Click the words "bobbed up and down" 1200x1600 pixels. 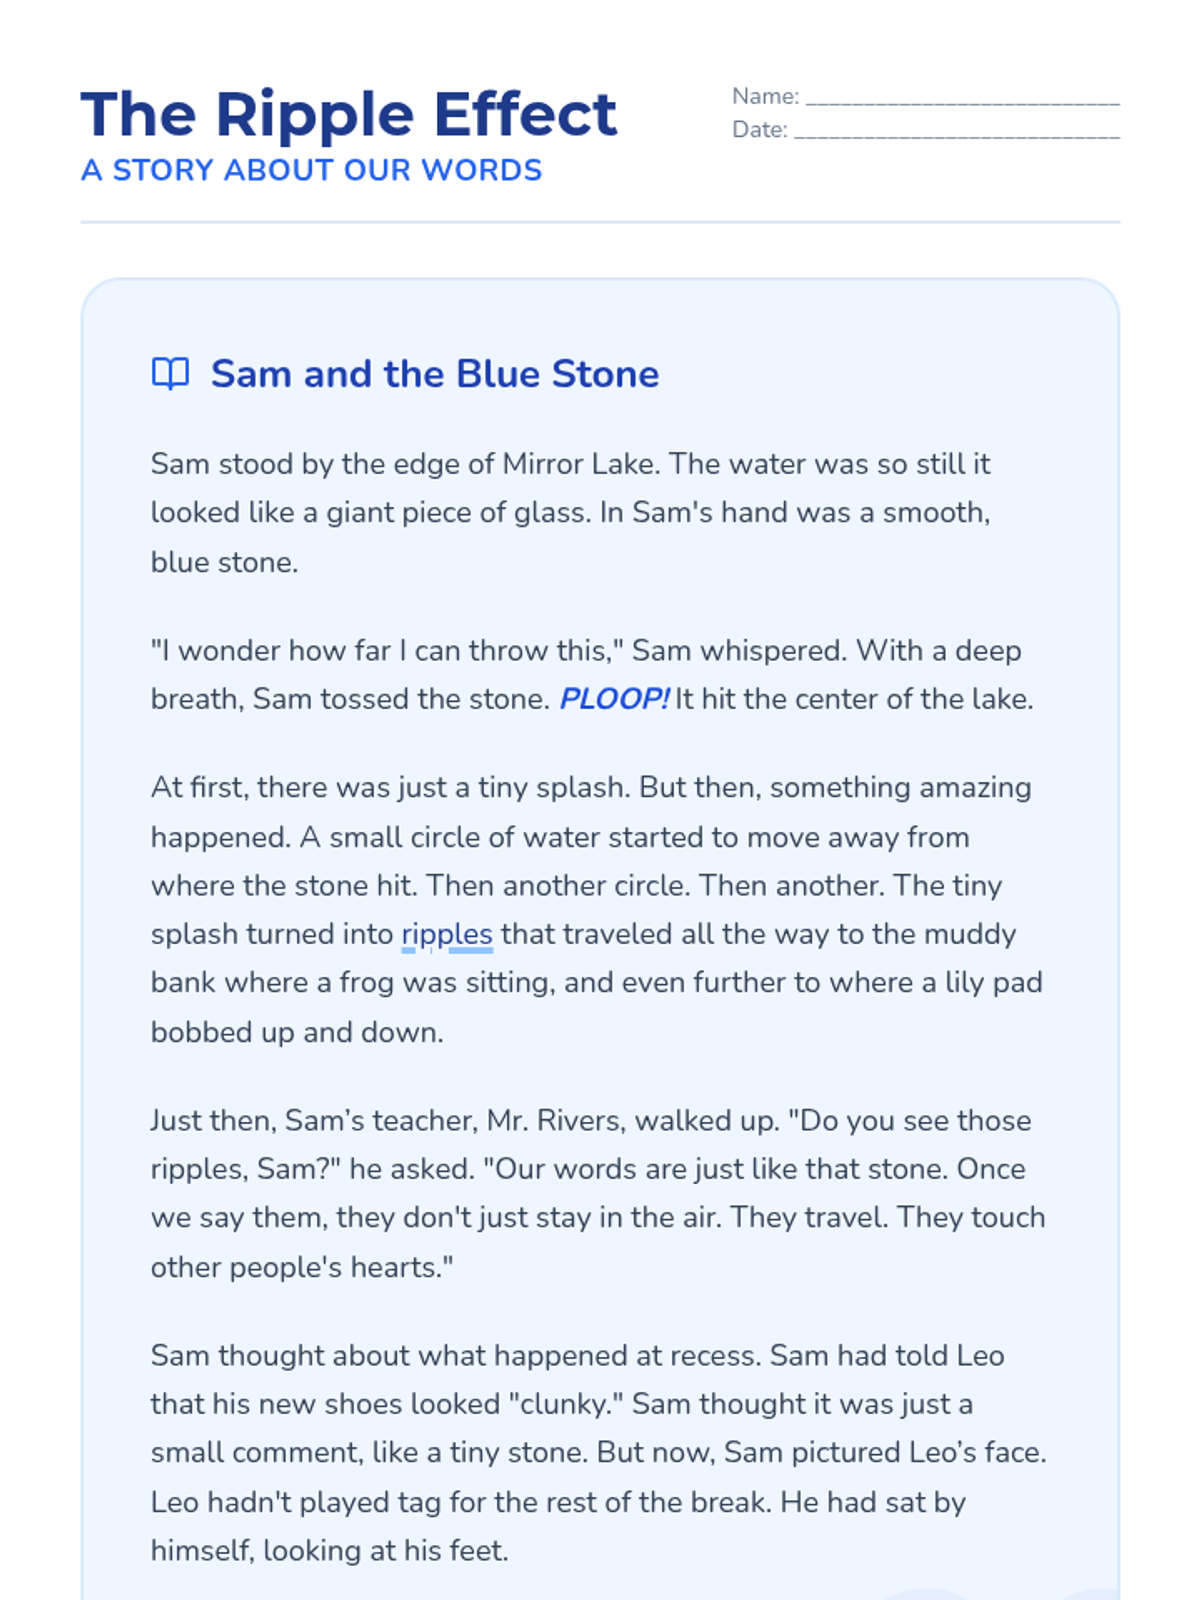point(295,1032)
